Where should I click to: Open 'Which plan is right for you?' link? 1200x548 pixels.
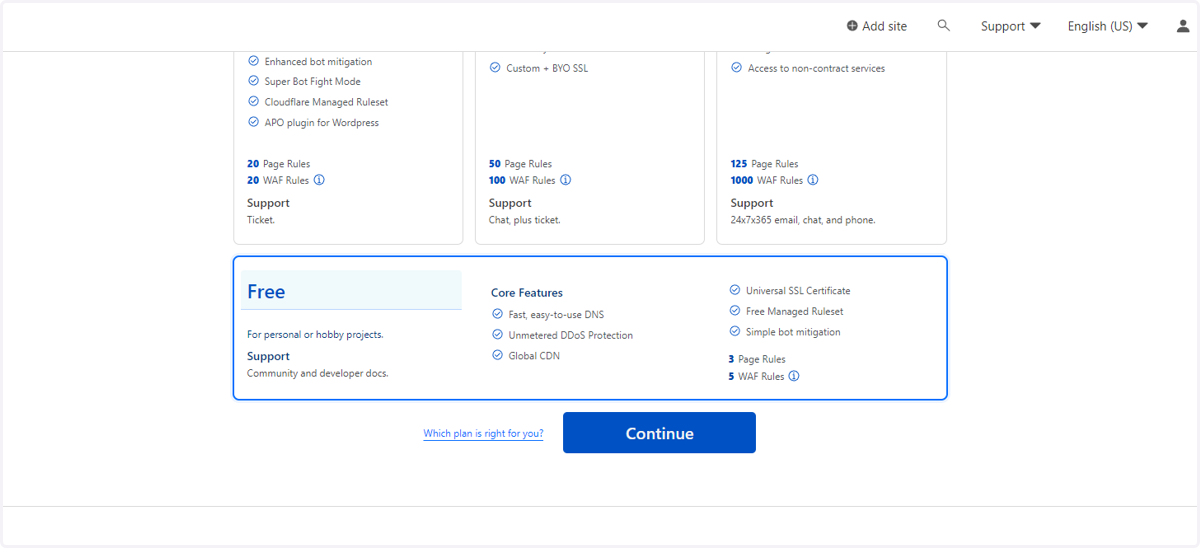(x=483, y=434)
